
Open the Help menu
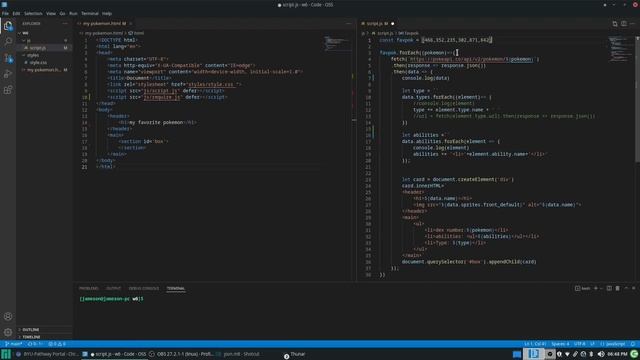[x=107, y=13]
